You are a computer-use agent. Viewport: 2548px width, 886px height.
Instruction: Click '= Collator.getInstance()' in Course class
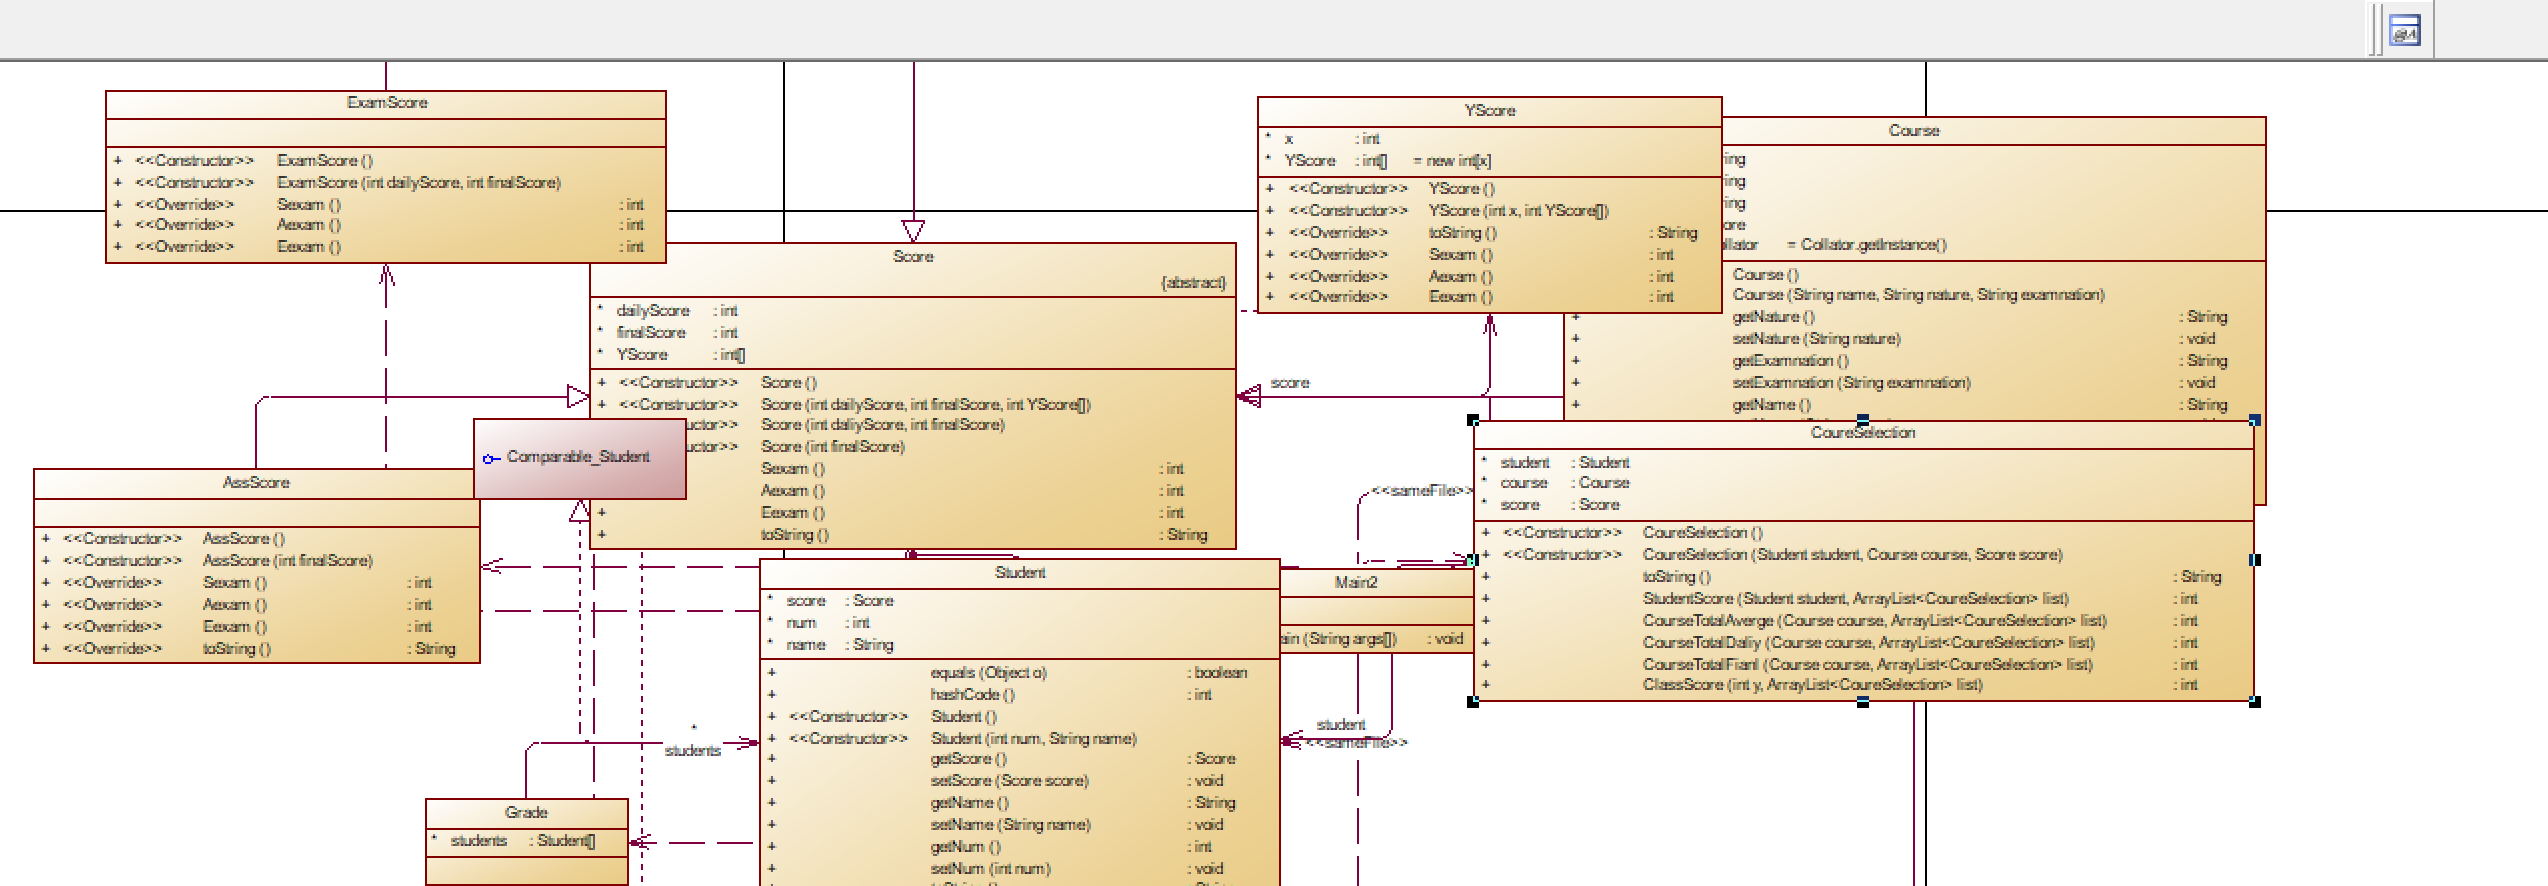click(x=1866, y=245)
